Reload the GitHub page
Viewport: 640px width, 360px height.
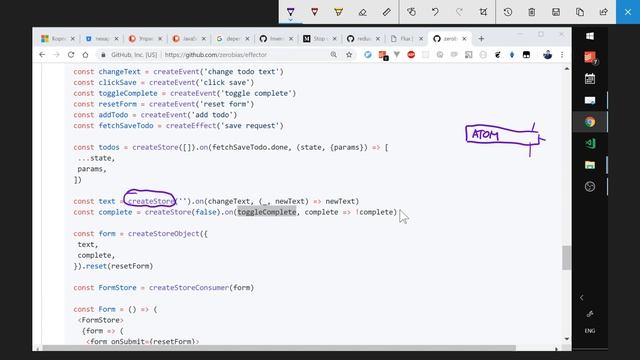tap(71, 54)
